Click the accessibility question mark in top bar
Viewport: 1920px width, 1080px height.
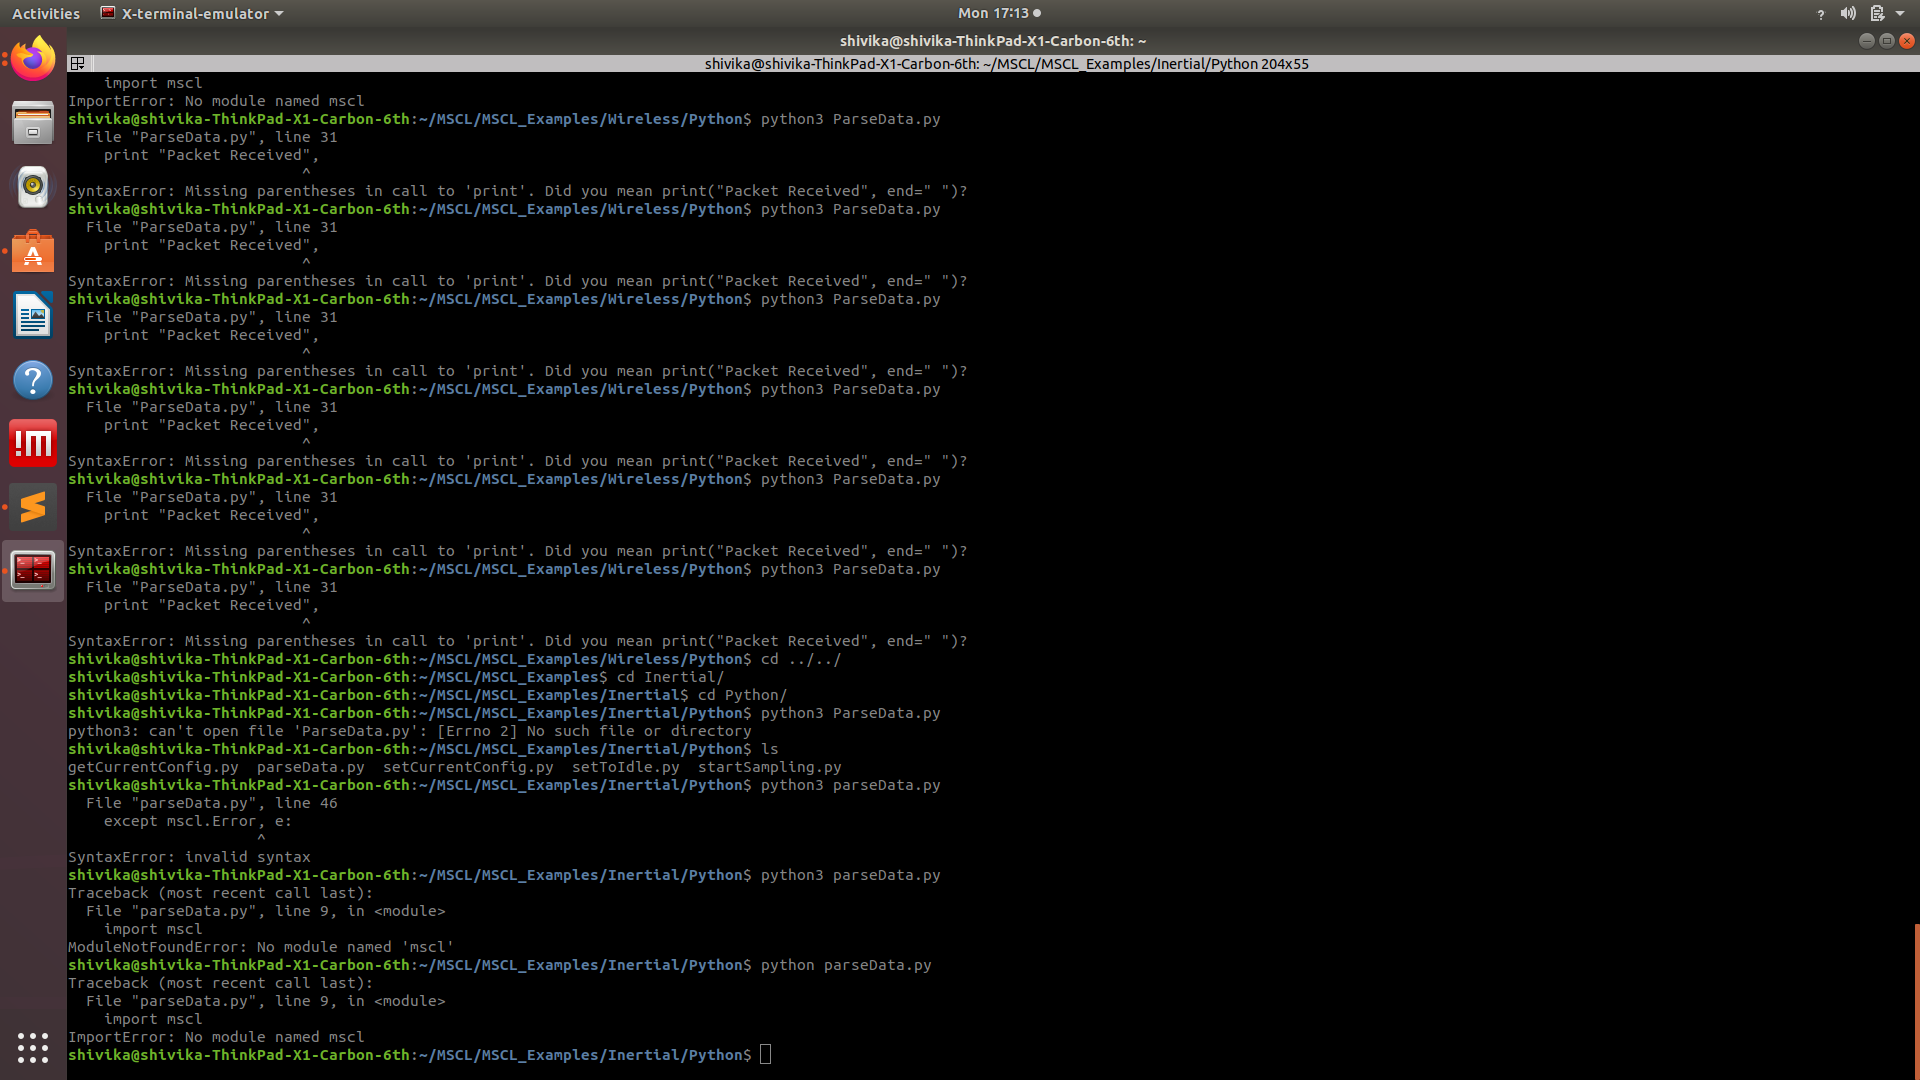(x=1820, y=14)
